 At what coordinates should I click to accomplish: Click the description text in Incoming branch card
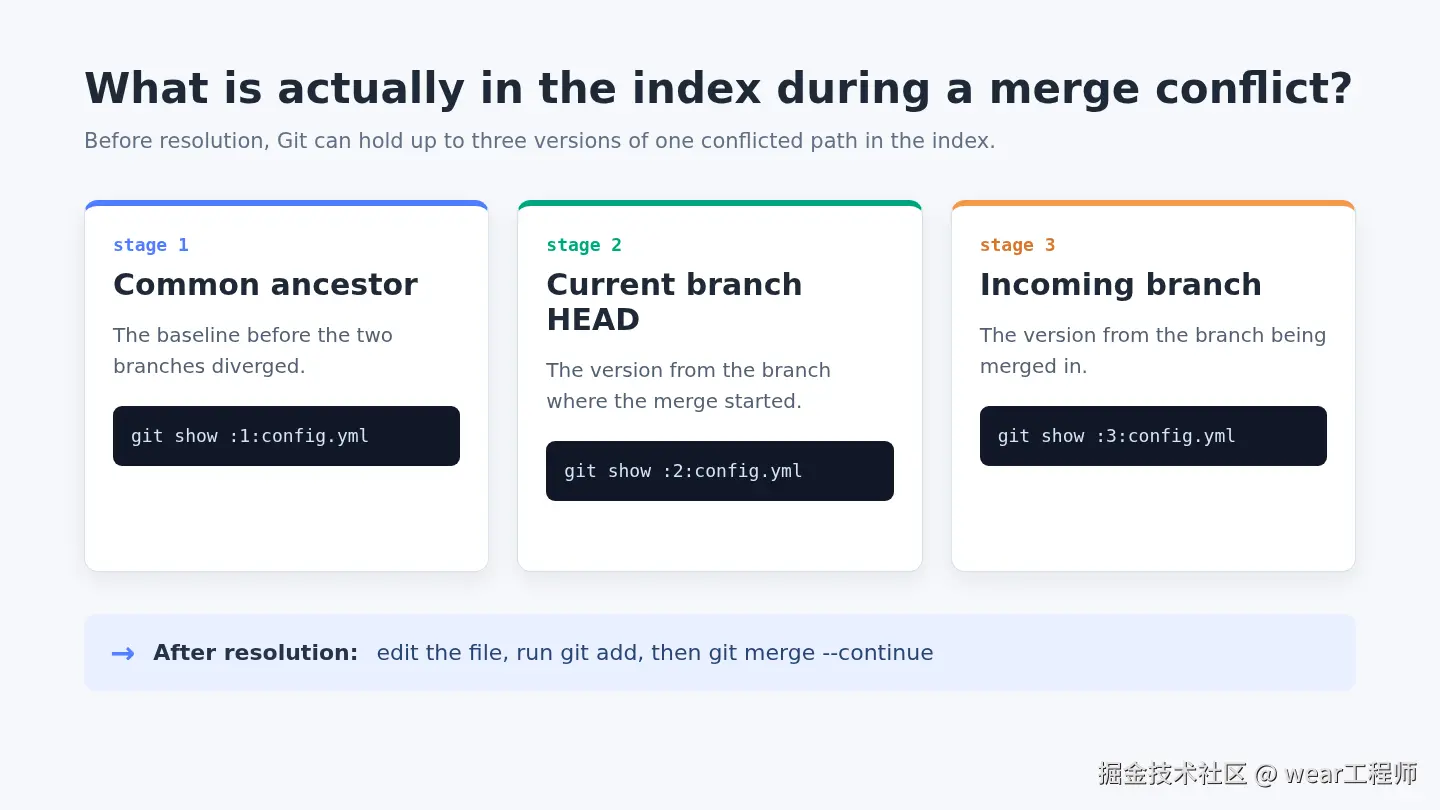tap(1153, 350)
